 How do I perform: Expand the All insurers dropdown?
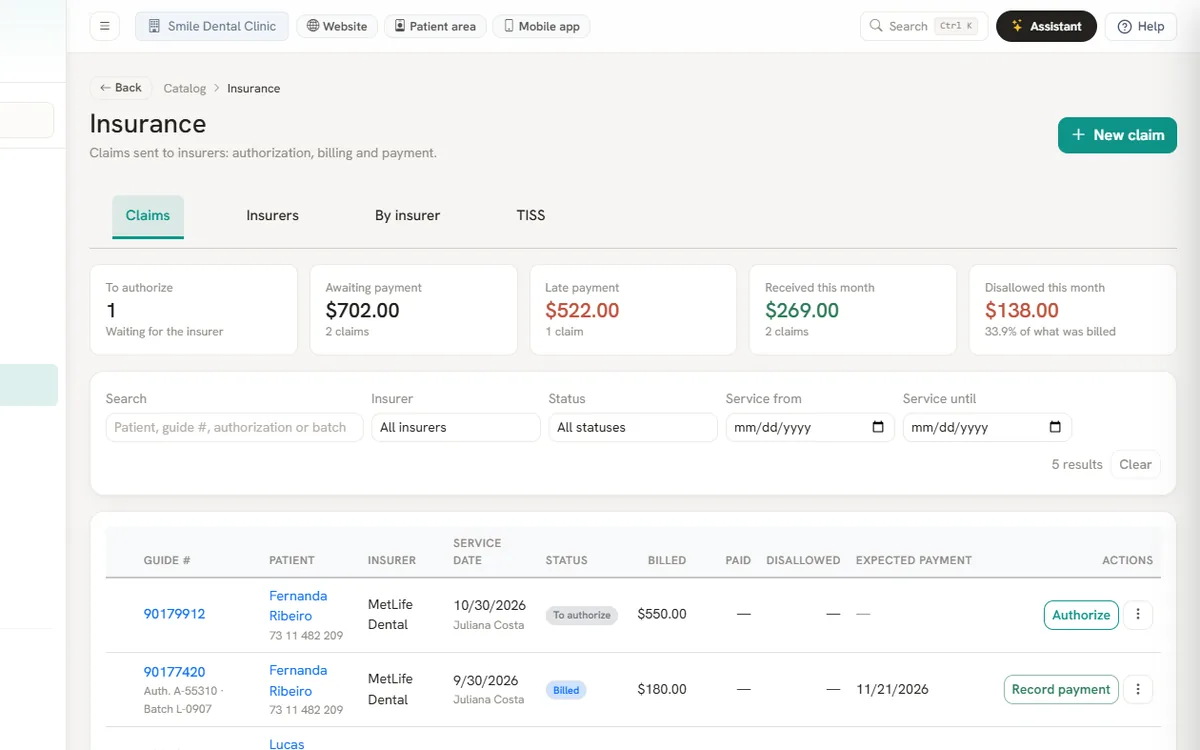point(456,427)
